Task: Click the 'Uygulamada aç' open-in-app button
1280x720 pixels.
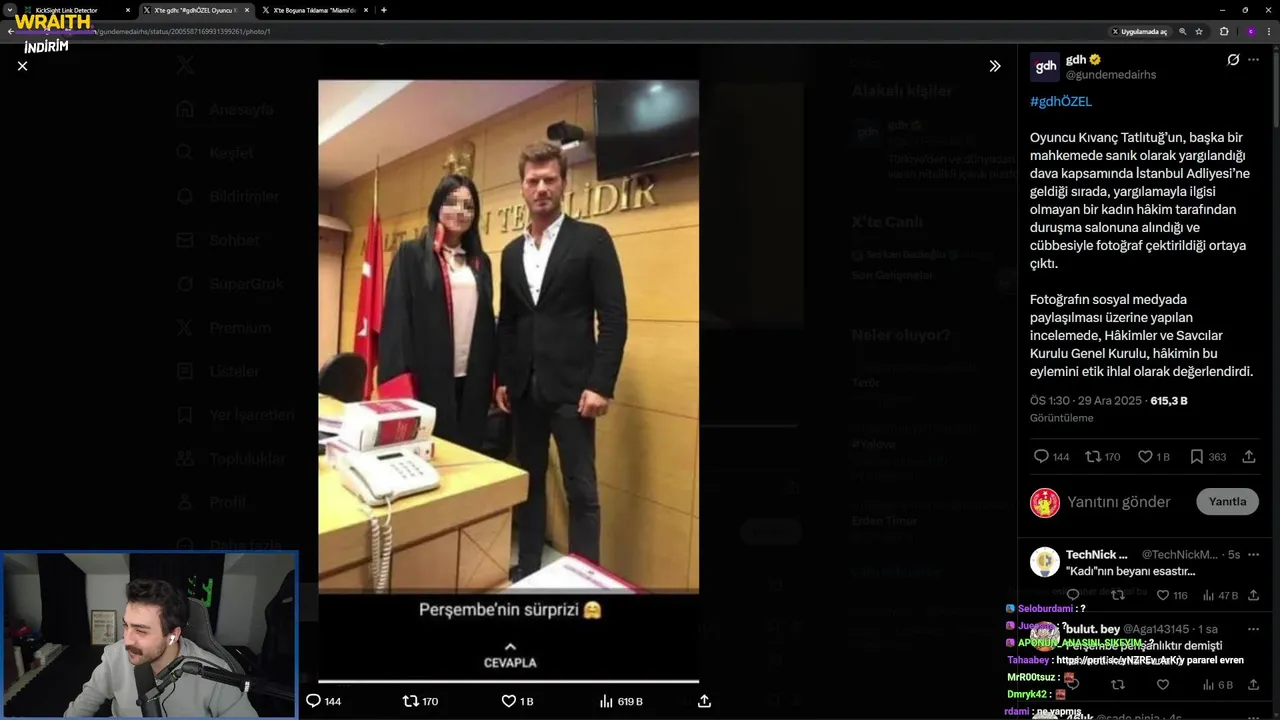Action: pos(1140,31)
